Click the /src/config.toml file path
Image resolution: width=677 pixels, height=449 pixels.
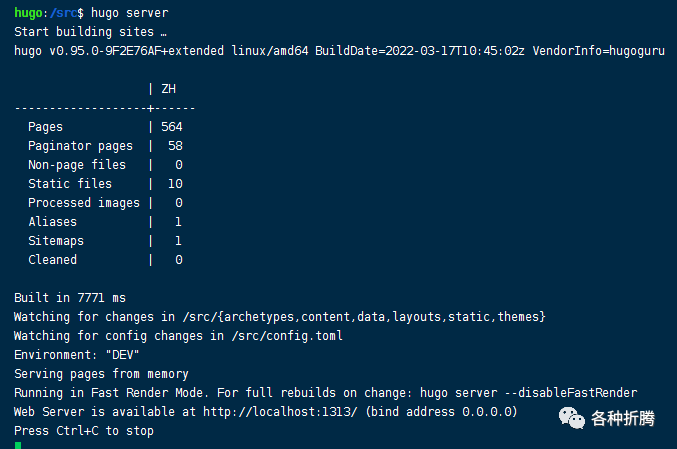click(x=288, y=335)
